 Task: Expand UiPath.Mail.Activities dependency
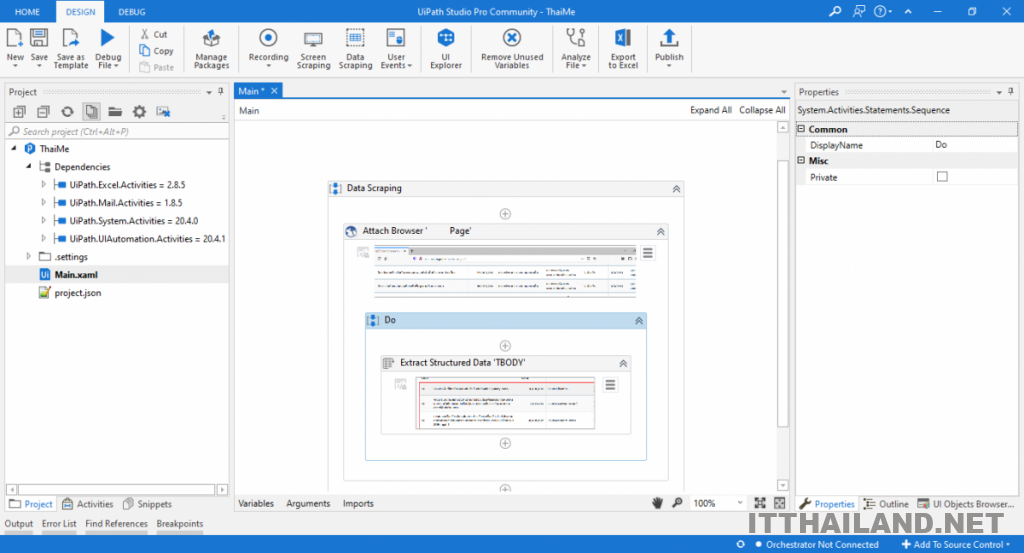point(44,202)
